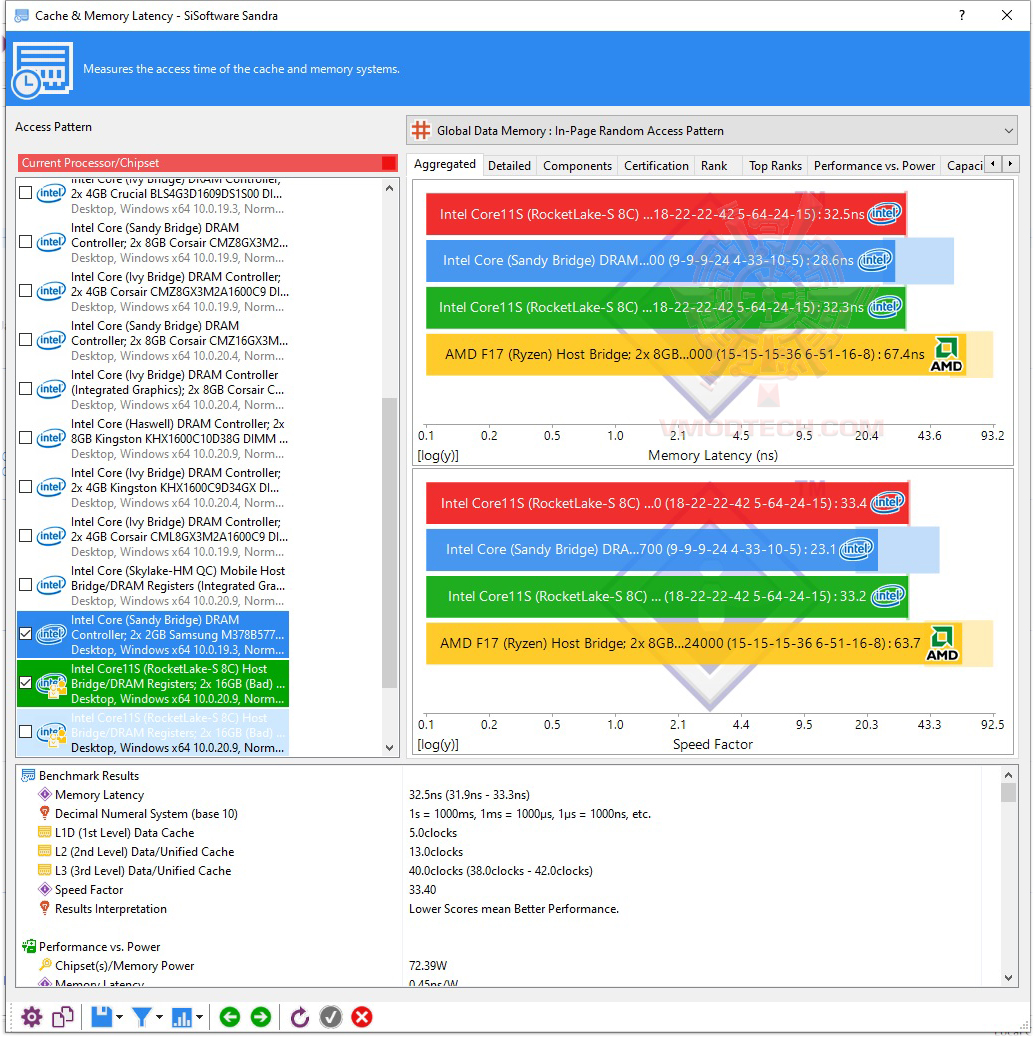
Task: Select the Memory Latency result row
Action: coord(509,794)
